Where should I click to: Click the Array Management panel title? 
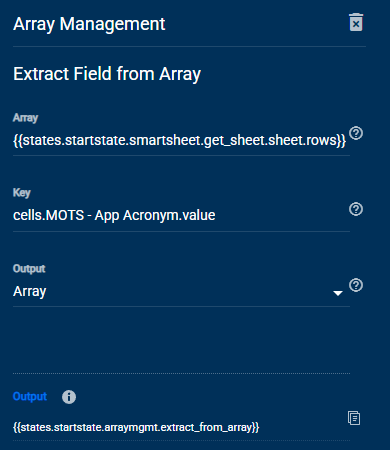click(89, 24)
